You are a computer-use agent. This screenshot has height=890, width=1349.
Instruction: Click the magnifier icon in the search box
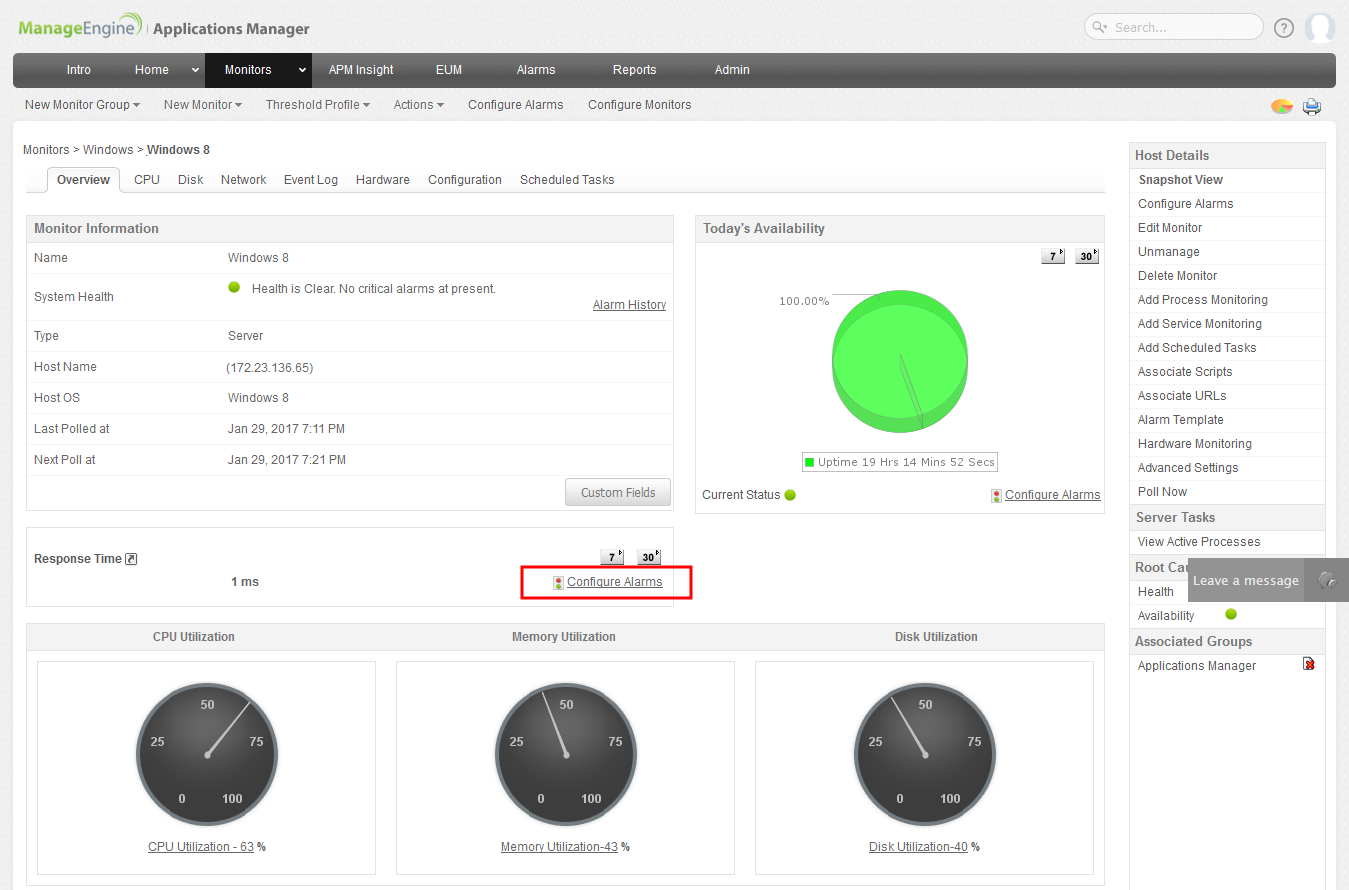point(1100,28)
